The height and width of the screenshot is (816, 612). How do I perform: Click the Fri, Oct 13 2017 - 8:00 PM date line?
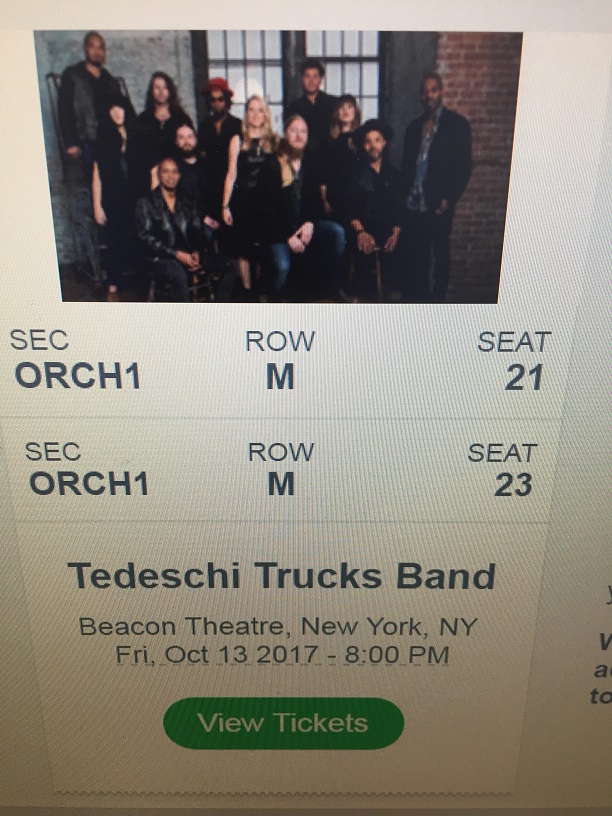(x=282, y=654)
